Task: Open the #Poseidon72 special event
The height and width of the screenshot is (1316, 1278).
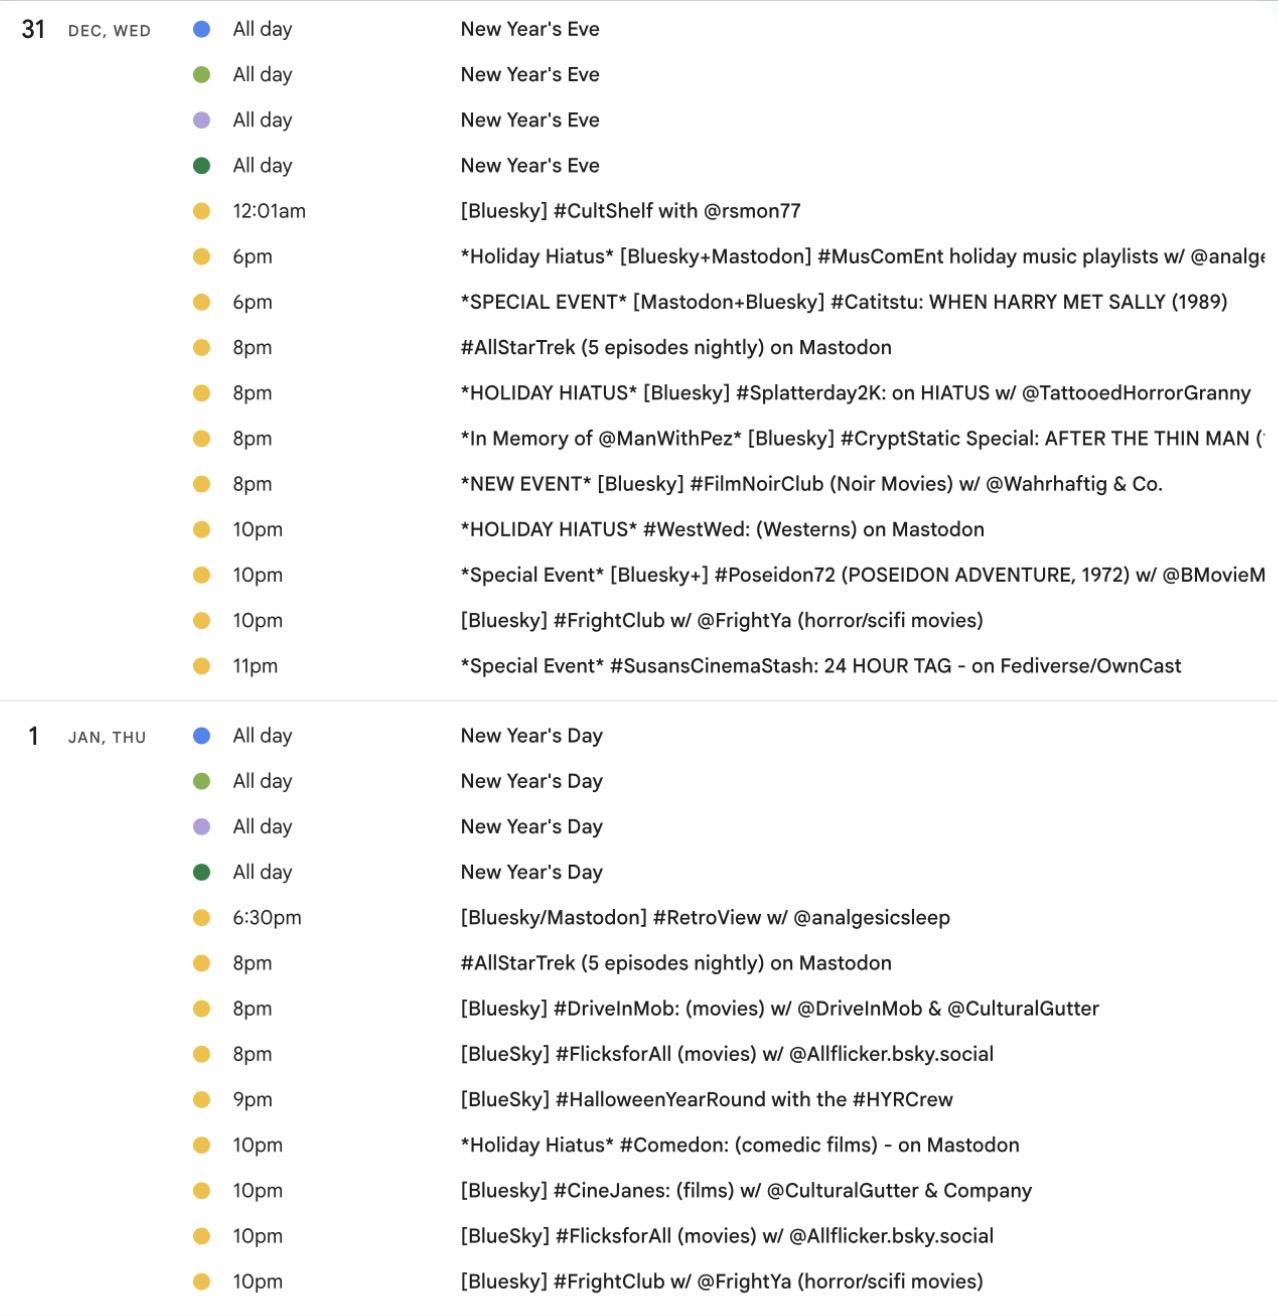Action: pyautogui.click(x=860, y=575)
